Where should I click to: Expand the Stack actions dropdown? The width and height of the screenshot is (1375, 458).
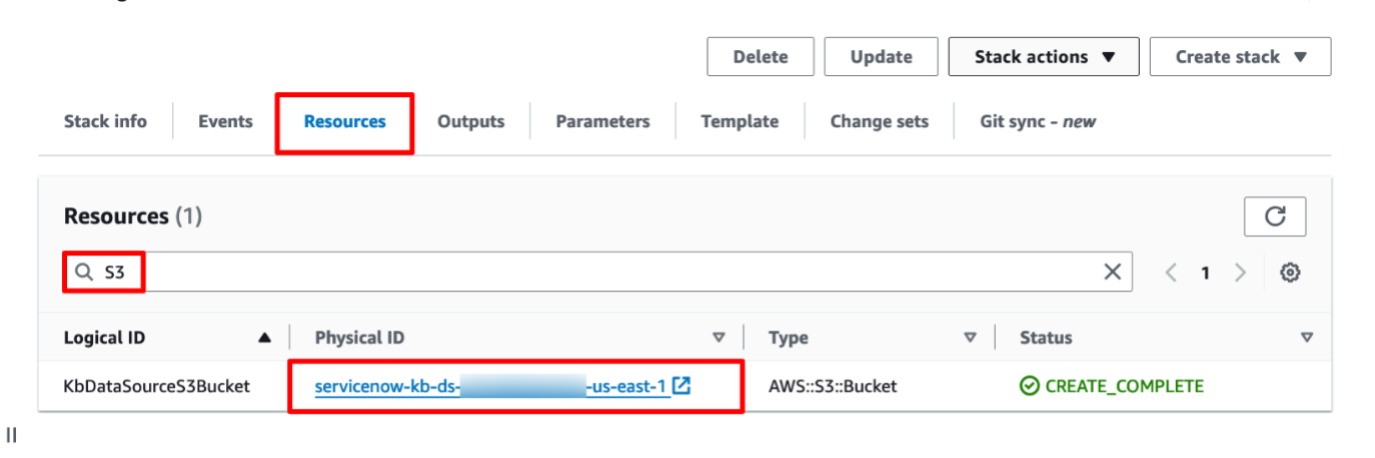pos(1044,57)
